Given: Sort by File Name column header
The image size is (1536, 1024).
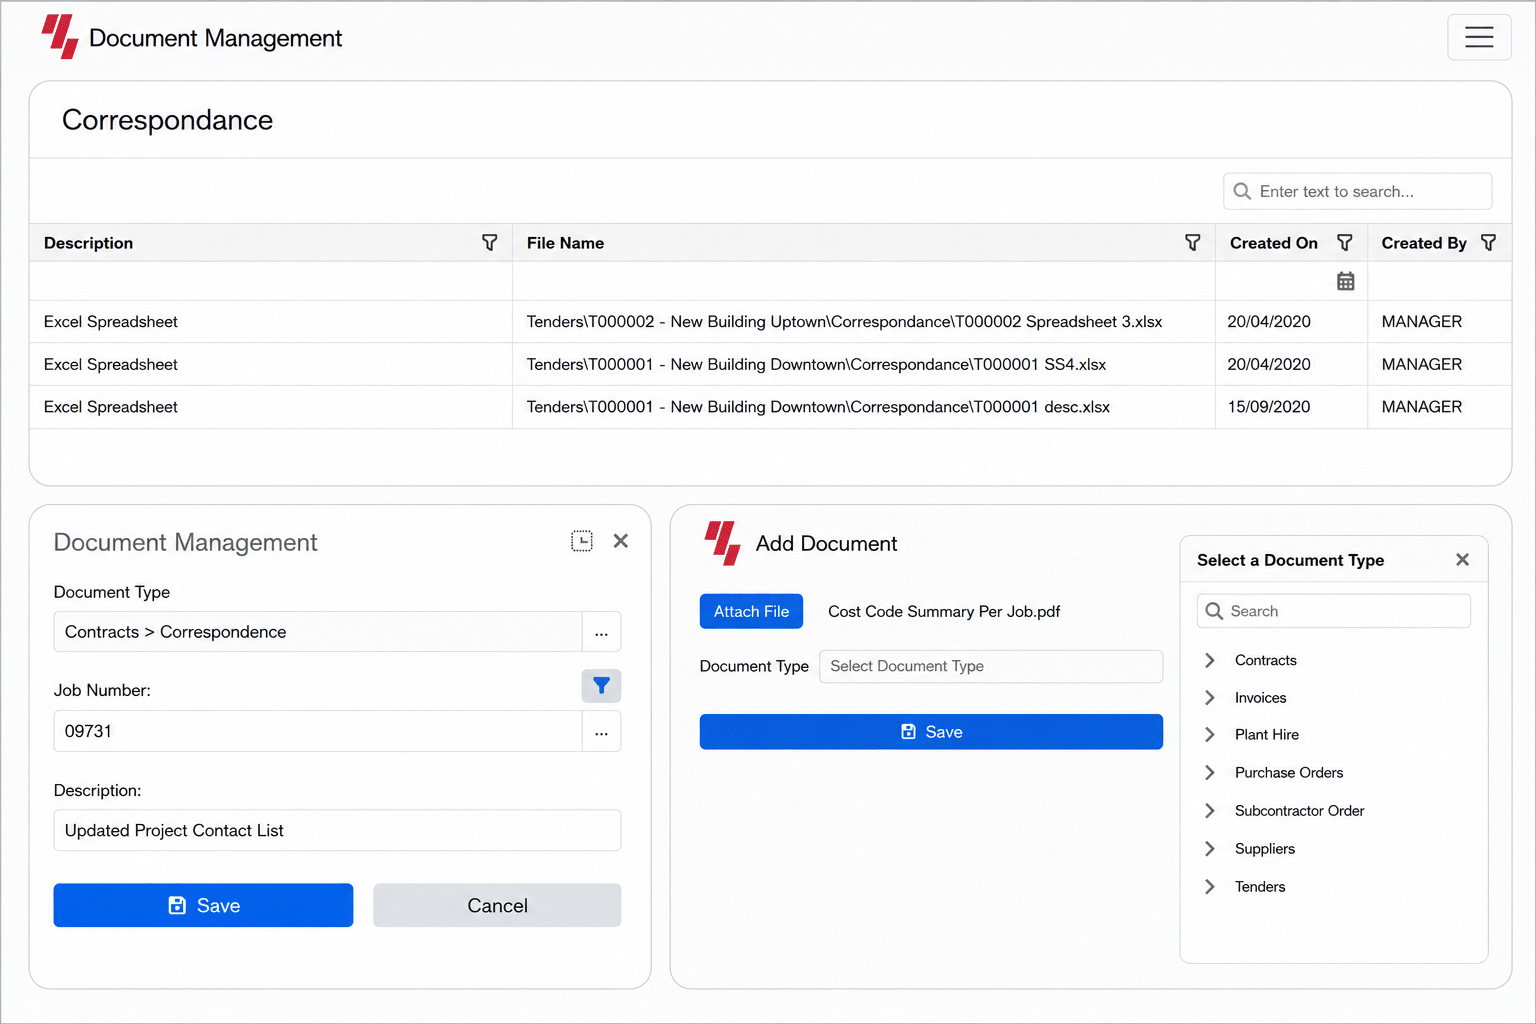Looking at the screenshot, I should pyautogui.click(x=565, y=243).
